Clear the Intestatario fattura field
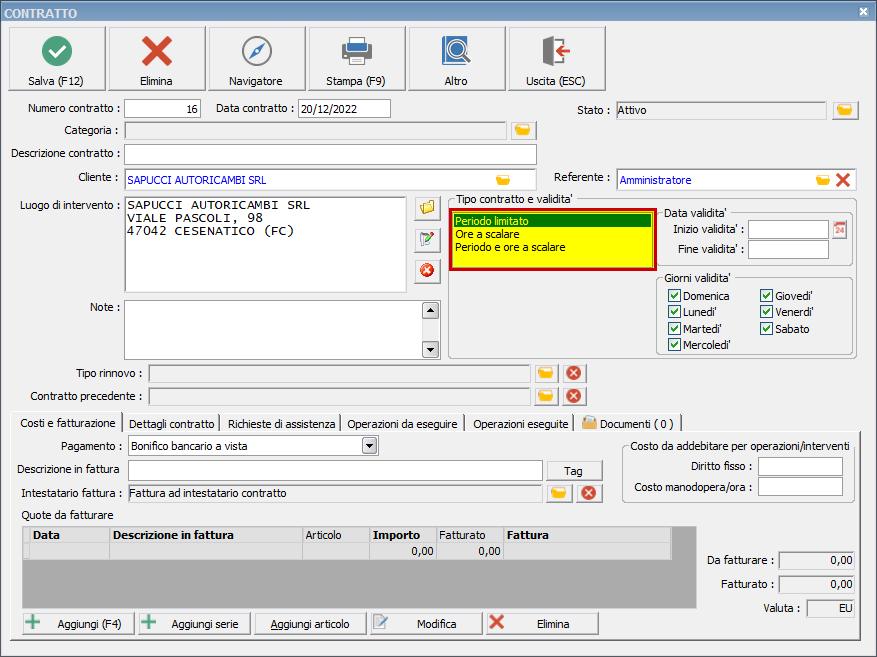877x657 pixels. coord(589,493)
